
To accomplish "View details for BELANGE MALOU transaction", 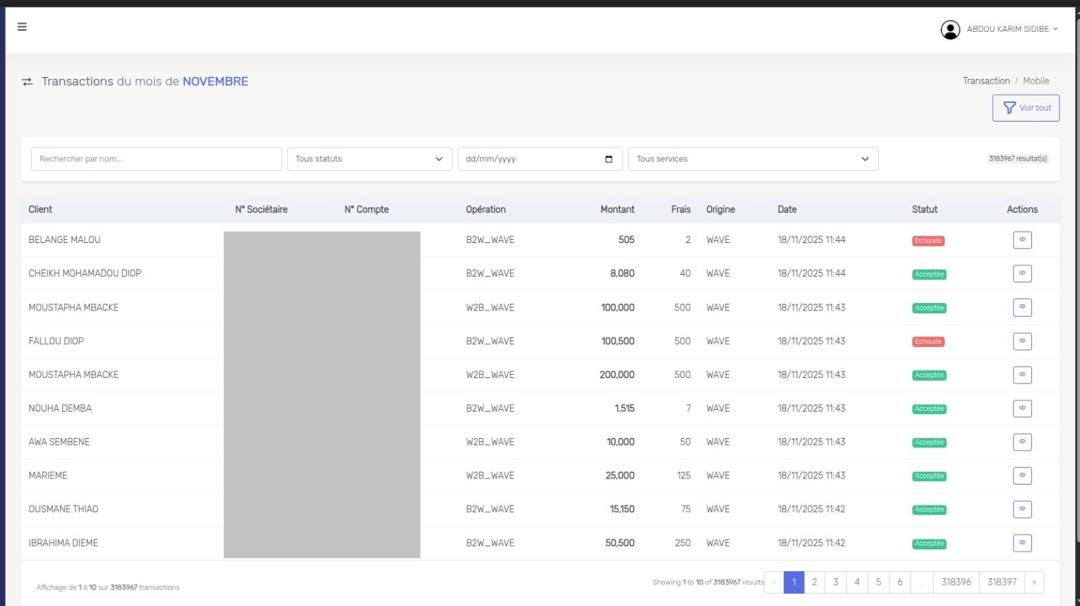I will pyautogui.click(x=1022, y=240).
